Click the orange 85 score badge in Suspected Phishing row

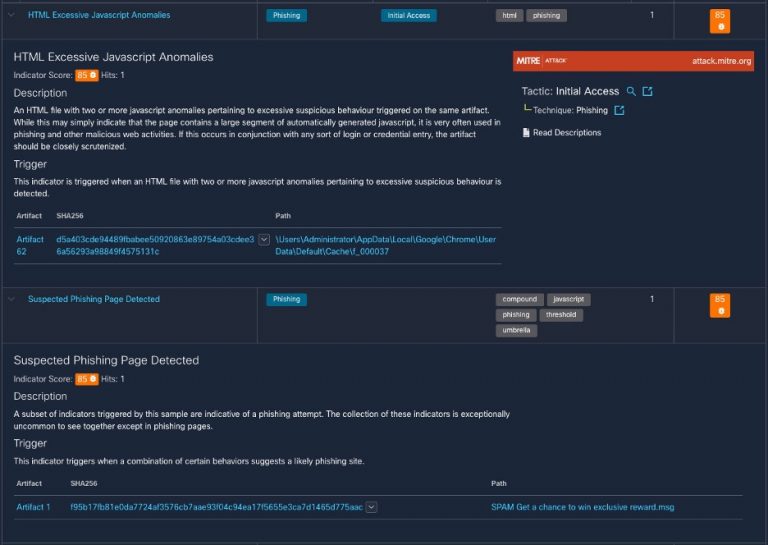[x=718, y=304]
